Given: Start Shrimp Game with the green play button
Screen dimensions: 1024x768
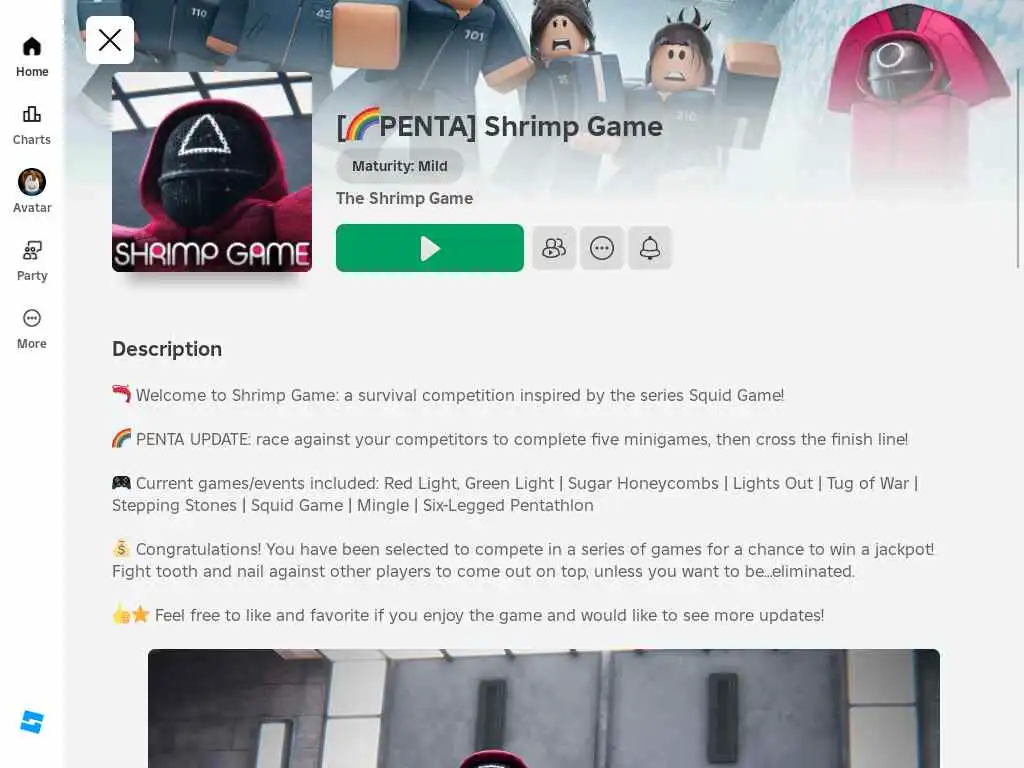Looking at the screenshot, I should (430, 248).
